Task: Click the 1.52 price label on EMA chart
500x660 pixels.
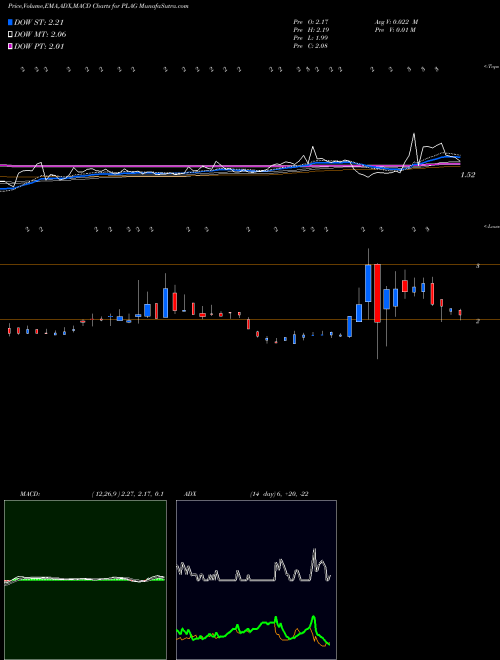Action: click(x=468, y=175)
